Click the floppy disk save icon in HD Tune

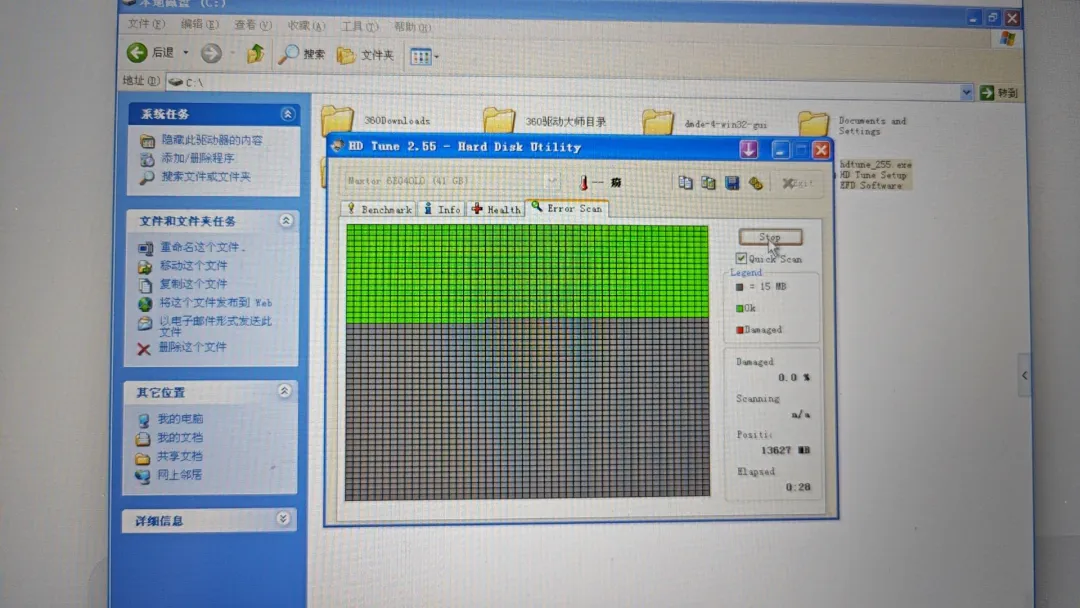point(731,182)
